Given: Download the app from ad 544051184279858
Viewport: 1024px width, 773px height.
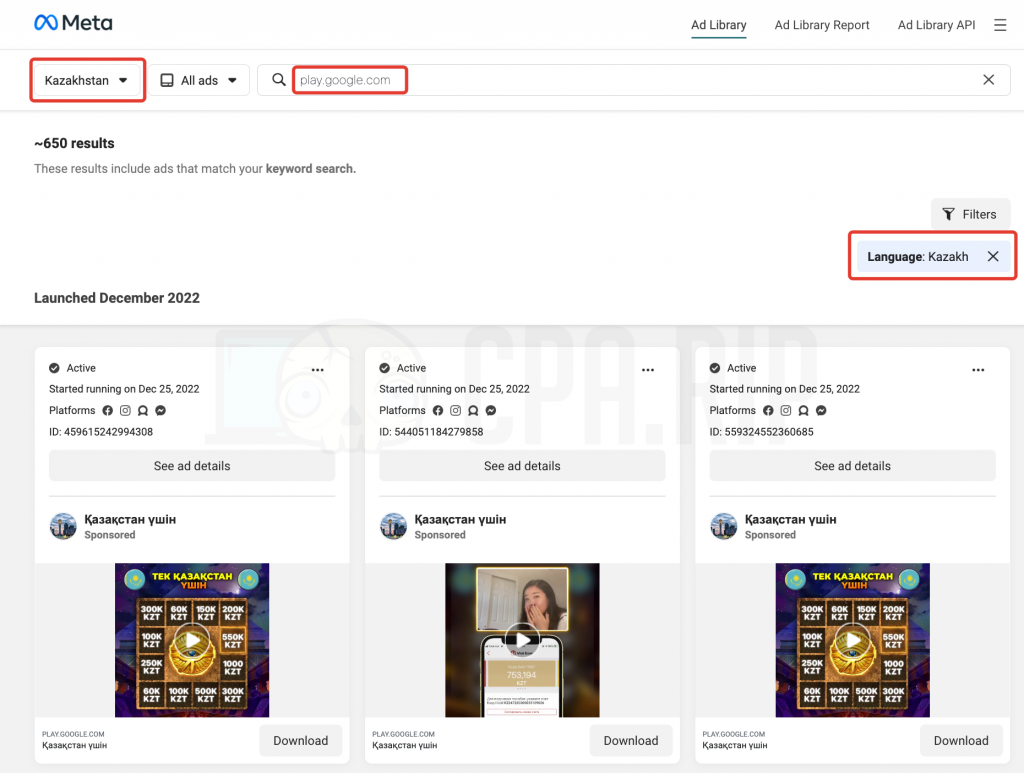Looking at the screenshot, I should 631,740.
